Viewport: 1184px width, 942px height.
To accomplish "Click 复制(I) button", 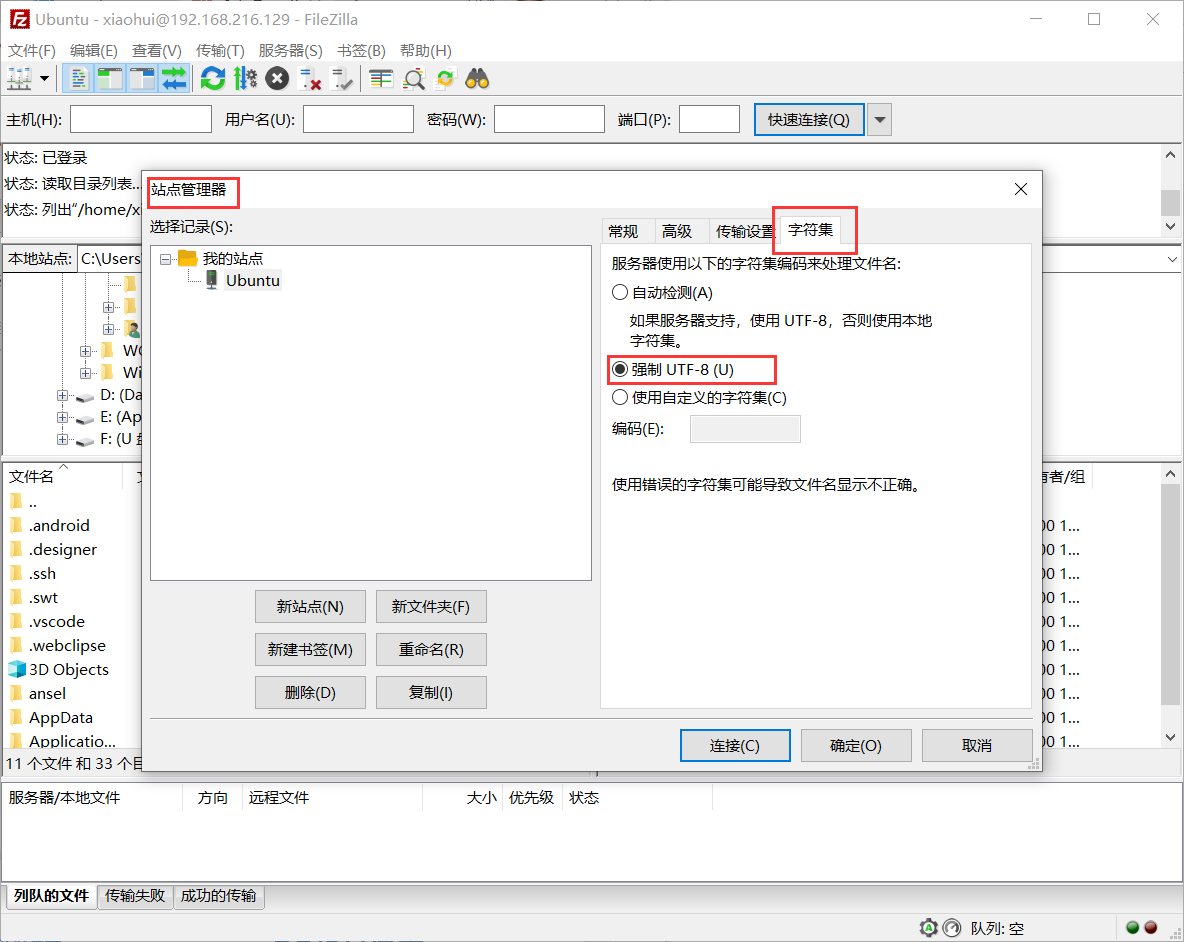I will (431, 693).
